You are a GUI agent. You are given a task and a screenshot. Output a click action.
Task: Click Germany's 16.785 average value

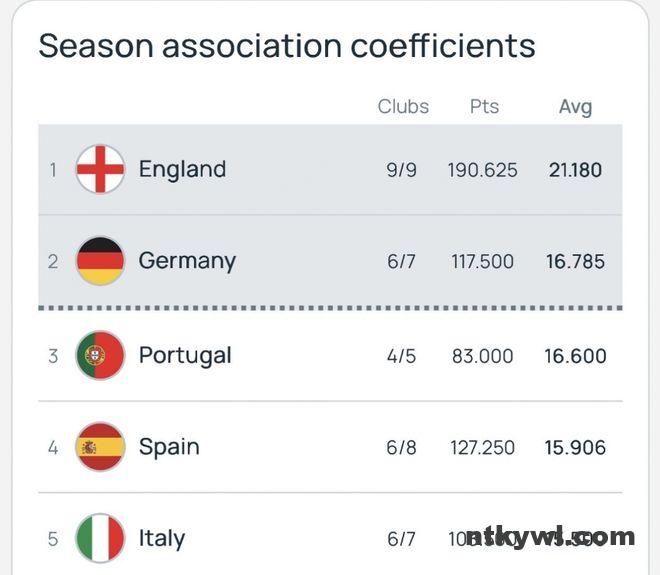pyautogui.click(x=575, y=262)
